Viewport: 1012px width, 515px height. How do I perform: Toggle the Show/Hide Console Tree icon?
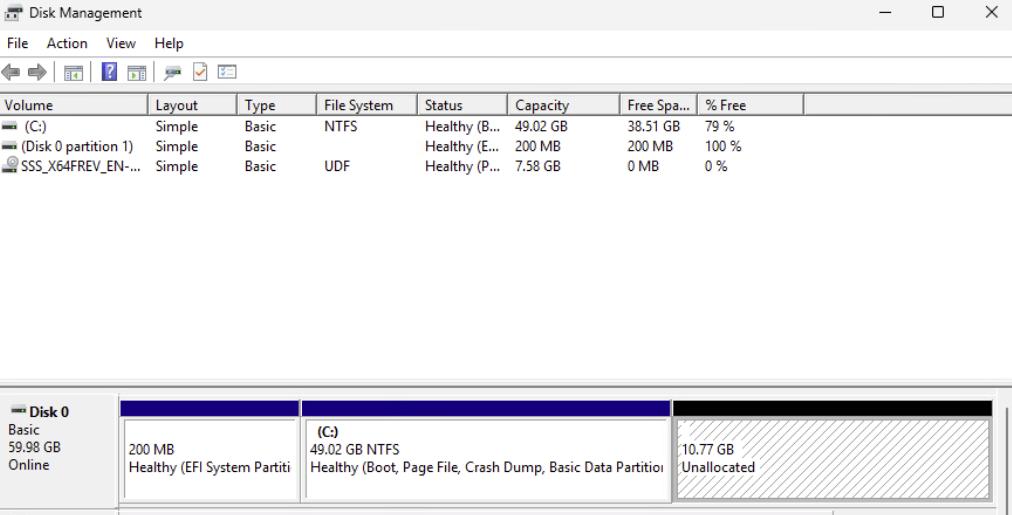[x=73, y=72]
